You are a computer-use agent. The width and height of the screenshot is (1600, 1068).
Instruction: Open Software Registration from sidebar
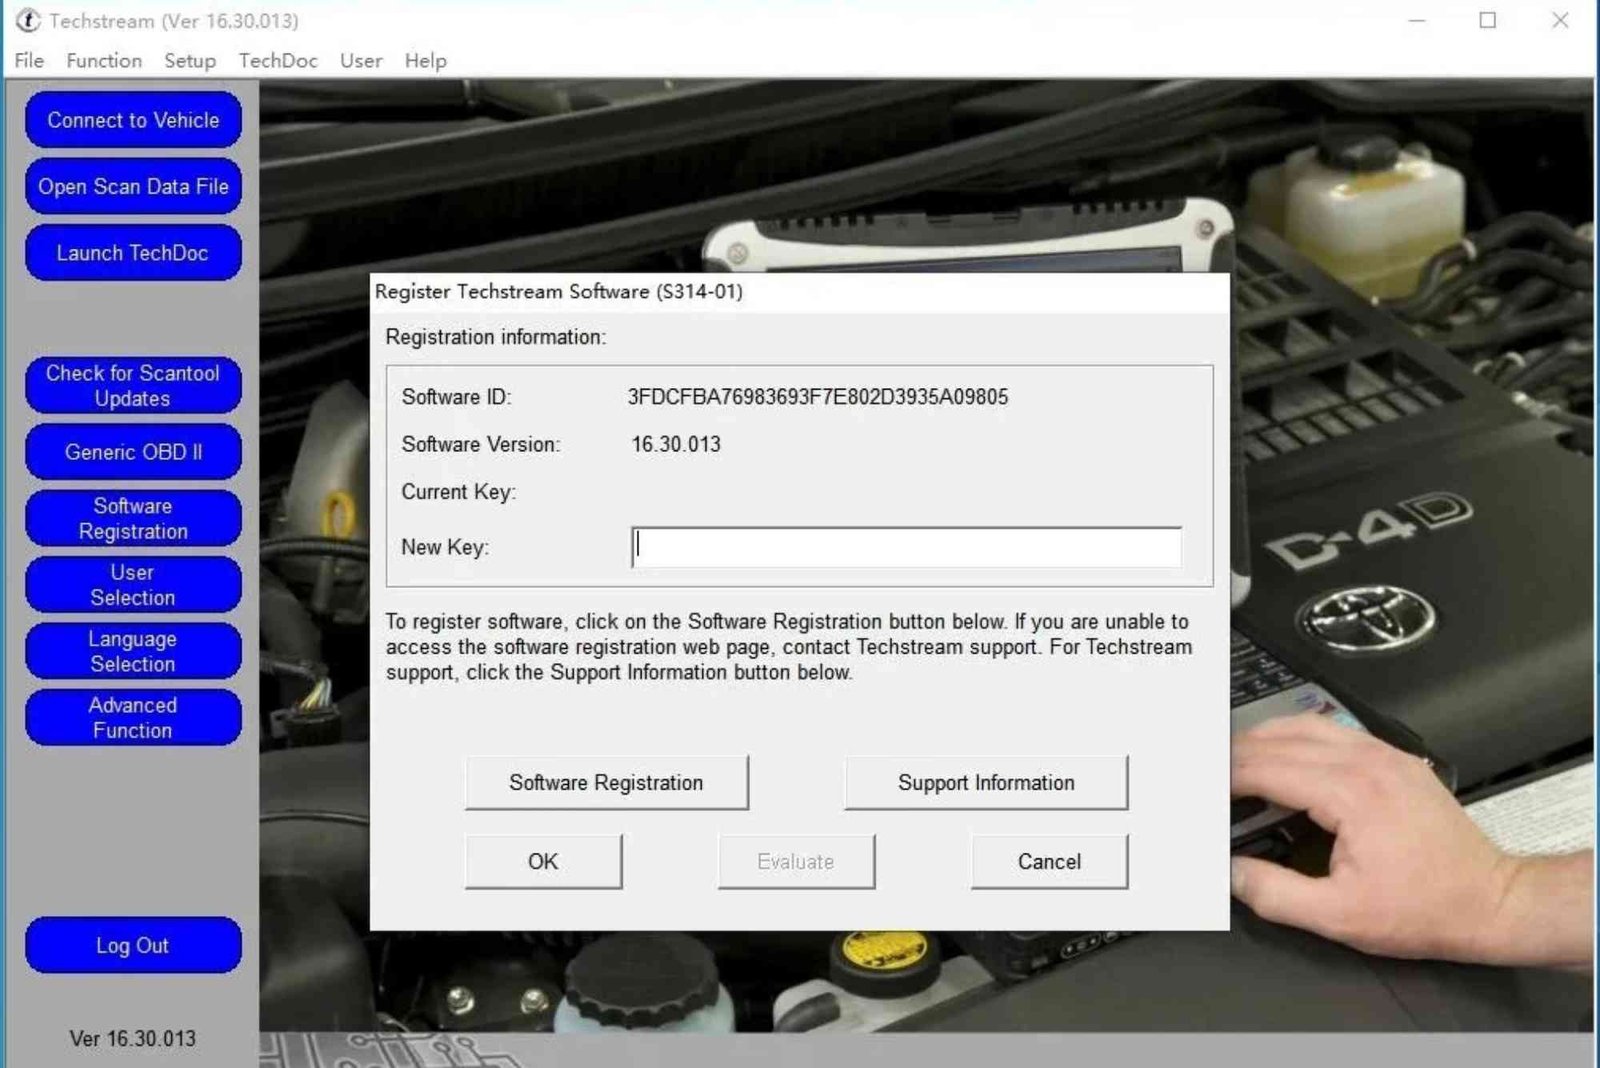tap(133, 519)
